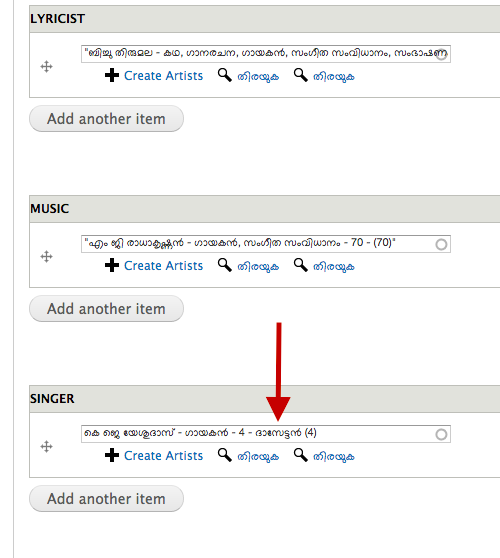This screenshot has height=558, width=500.
Task: Open Create Artists link in Music section
Action: [163, 266]
